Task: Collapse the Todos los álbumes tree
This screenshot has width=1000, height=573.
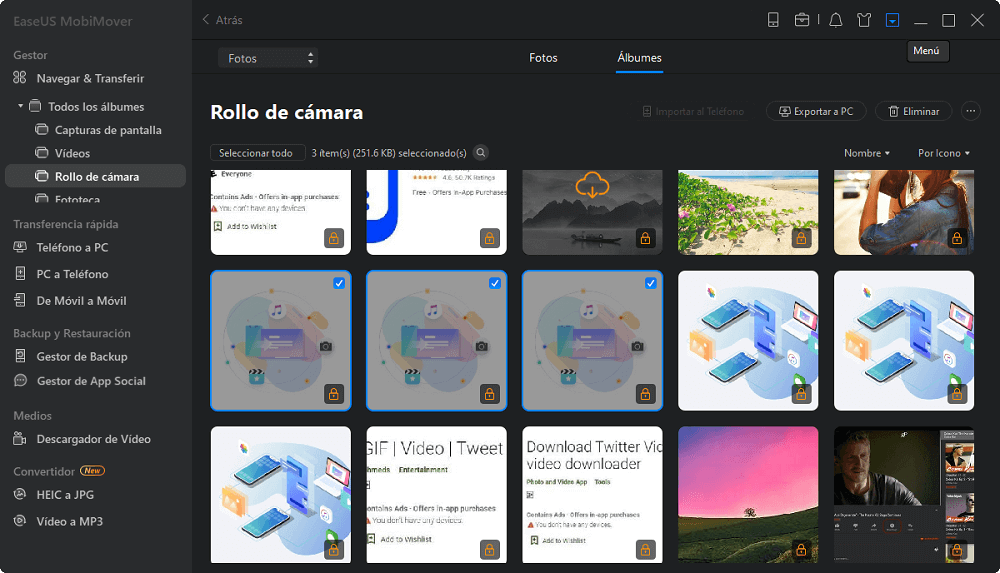Action: pos(20,106)
